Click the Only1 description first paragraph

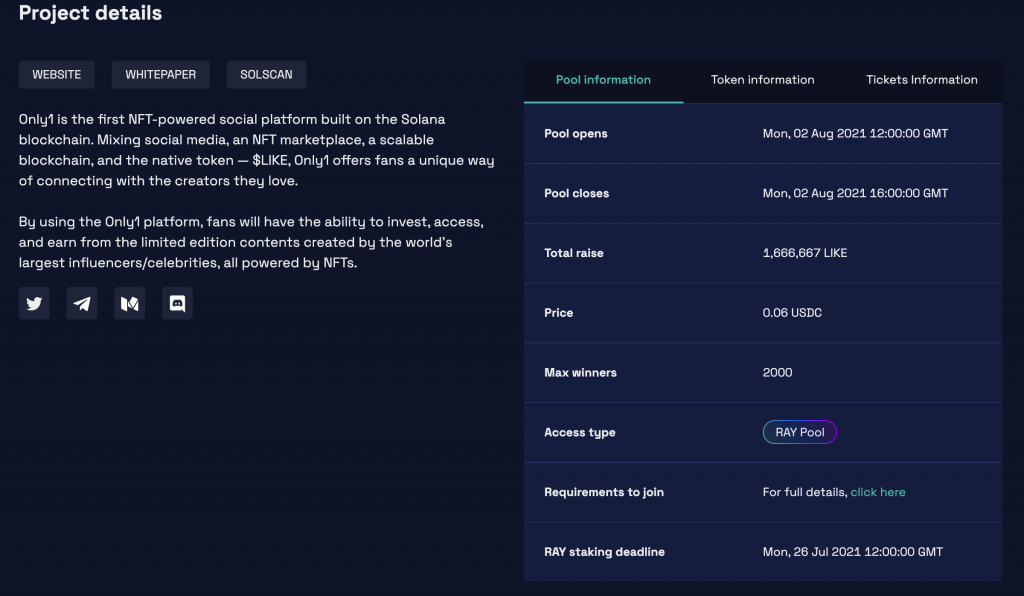click(x=257, y=150)
